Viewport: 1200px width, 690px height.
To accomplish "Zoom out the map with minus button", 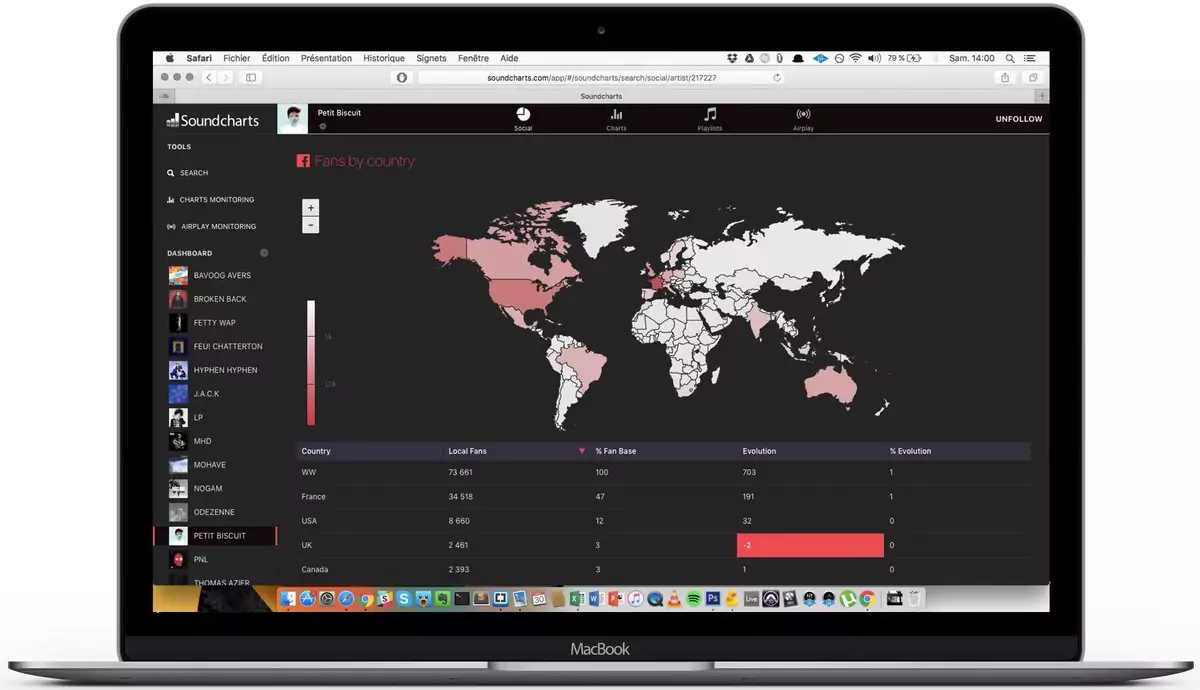I will 311,225.
